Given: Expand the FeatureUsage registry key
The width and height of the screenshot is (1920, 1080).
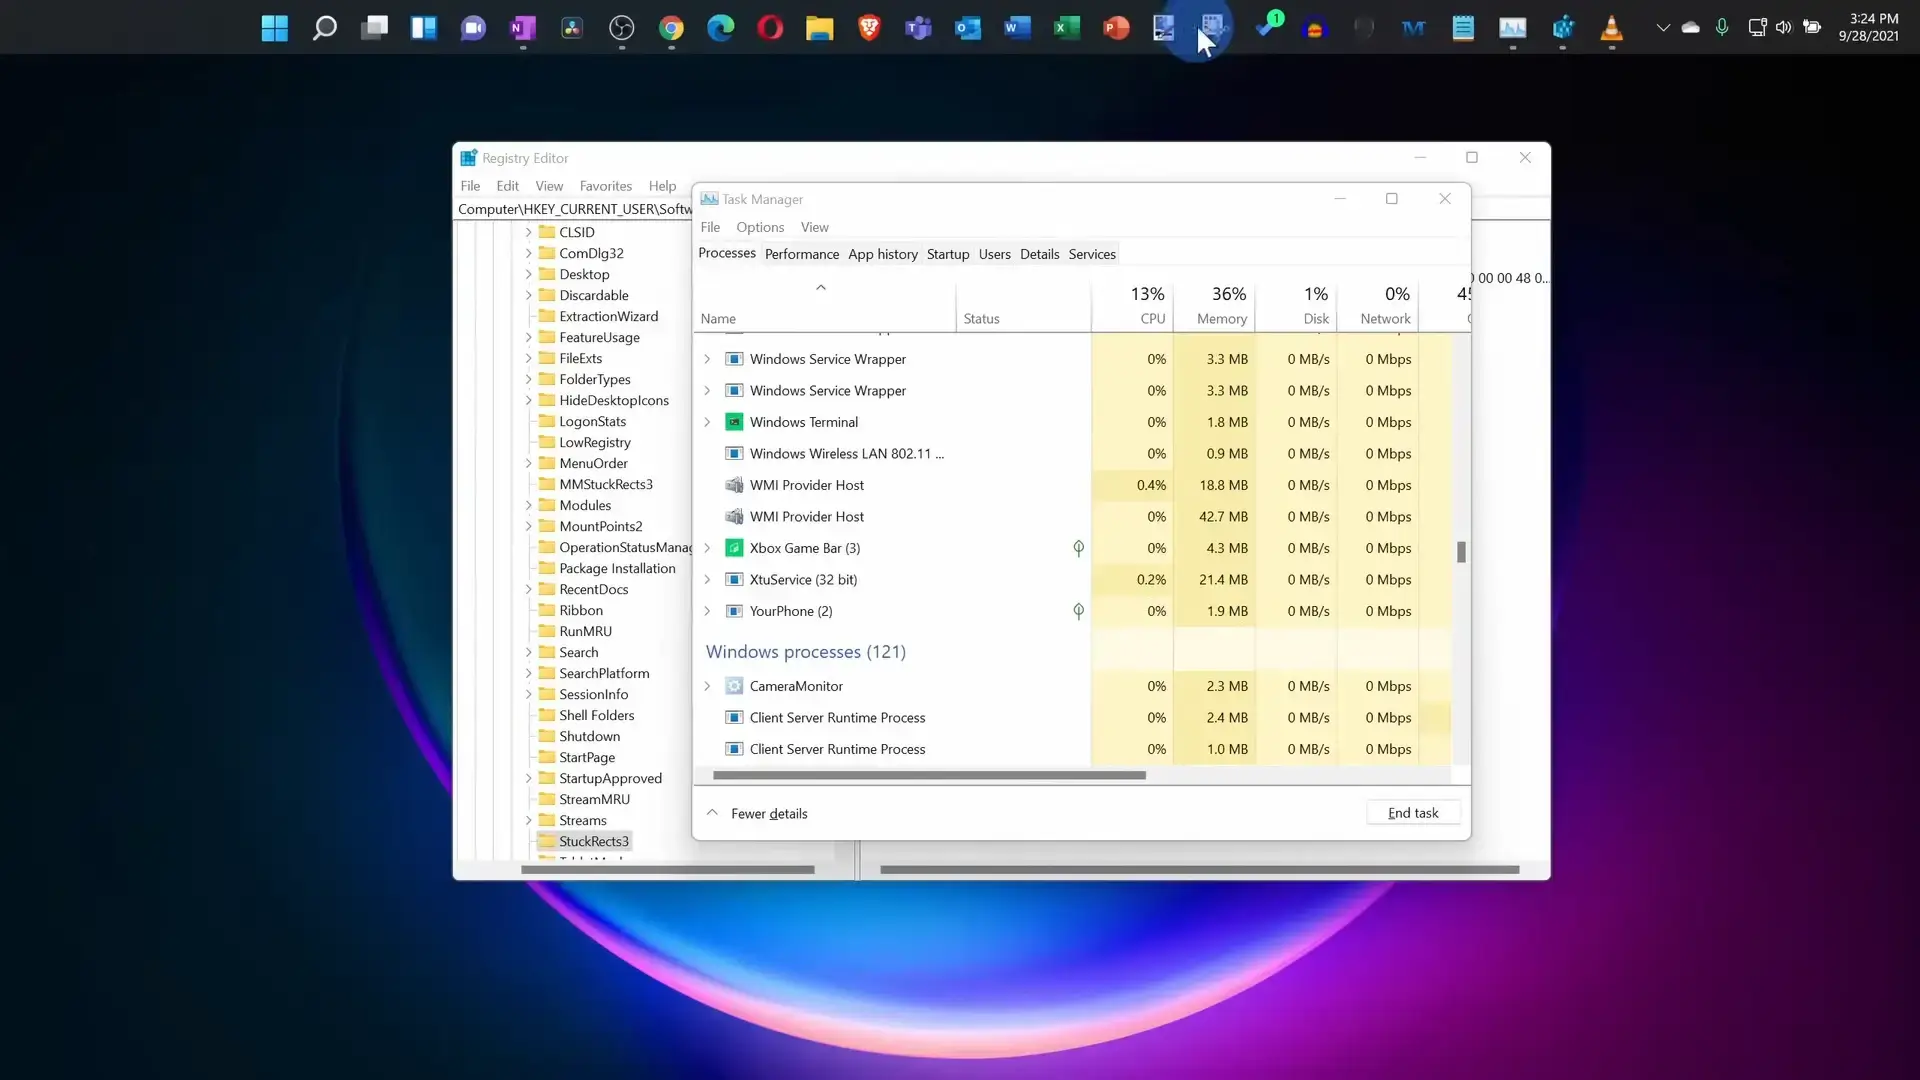Looking at the screenshot, I should (528, 338).
